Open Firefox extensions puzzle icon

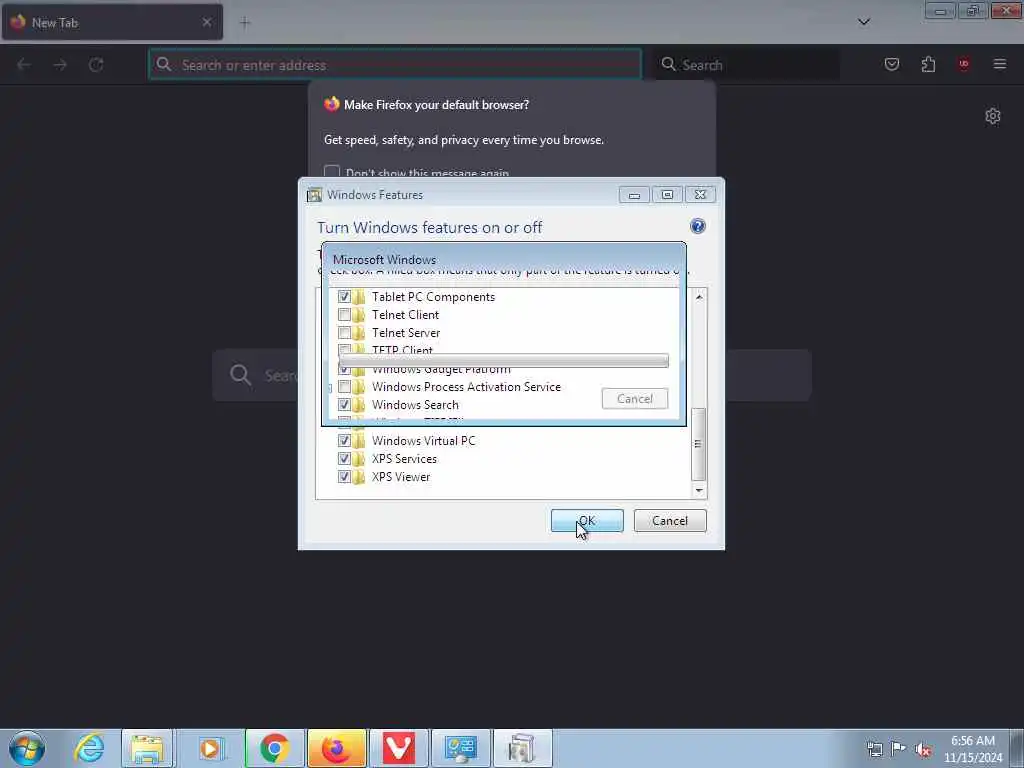point(928,64)
